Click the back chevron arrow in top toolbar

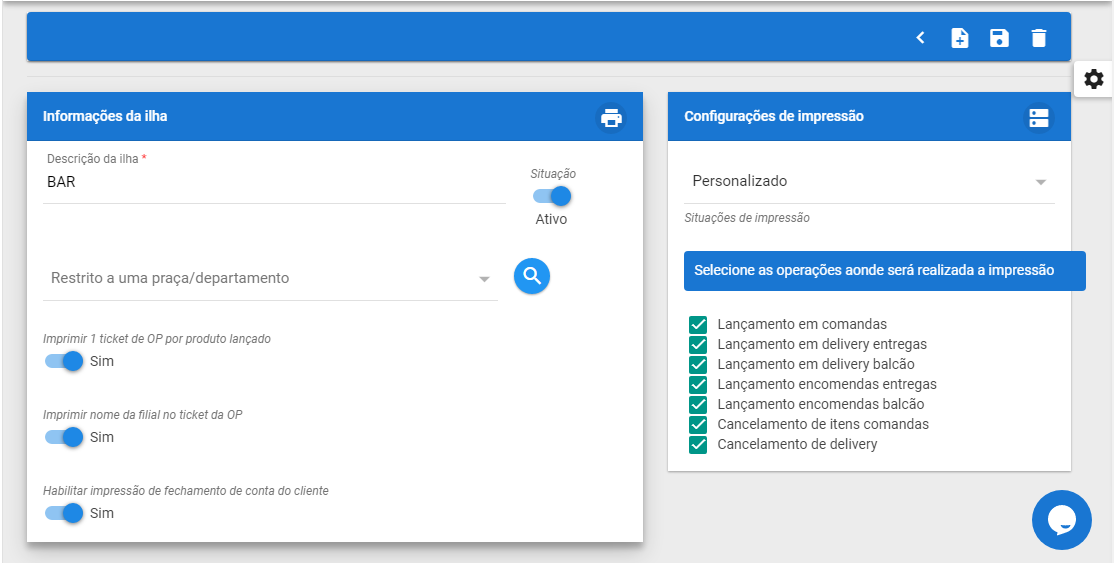[x=920, y=38]
